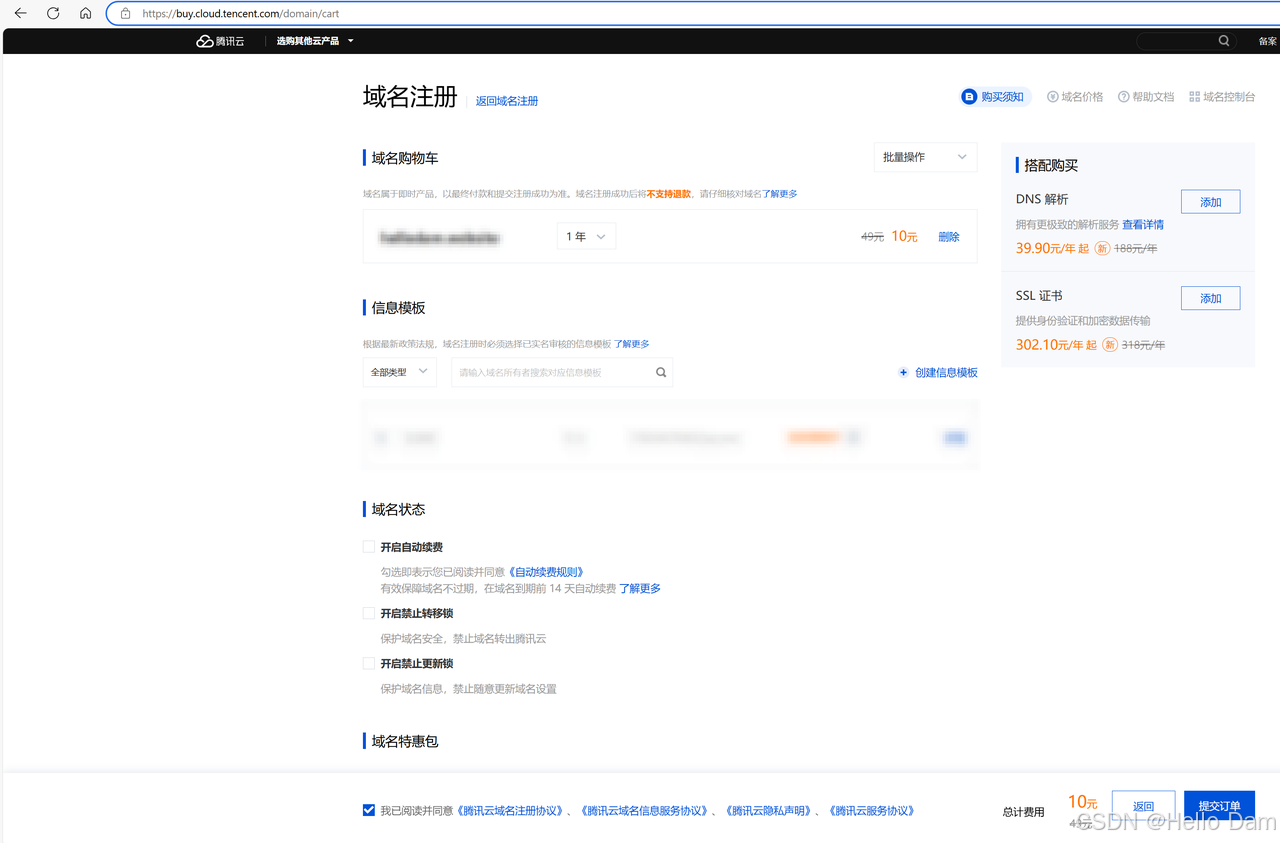
Task: Expand the 批量操作 dropdown
Action: click(924, 157)
